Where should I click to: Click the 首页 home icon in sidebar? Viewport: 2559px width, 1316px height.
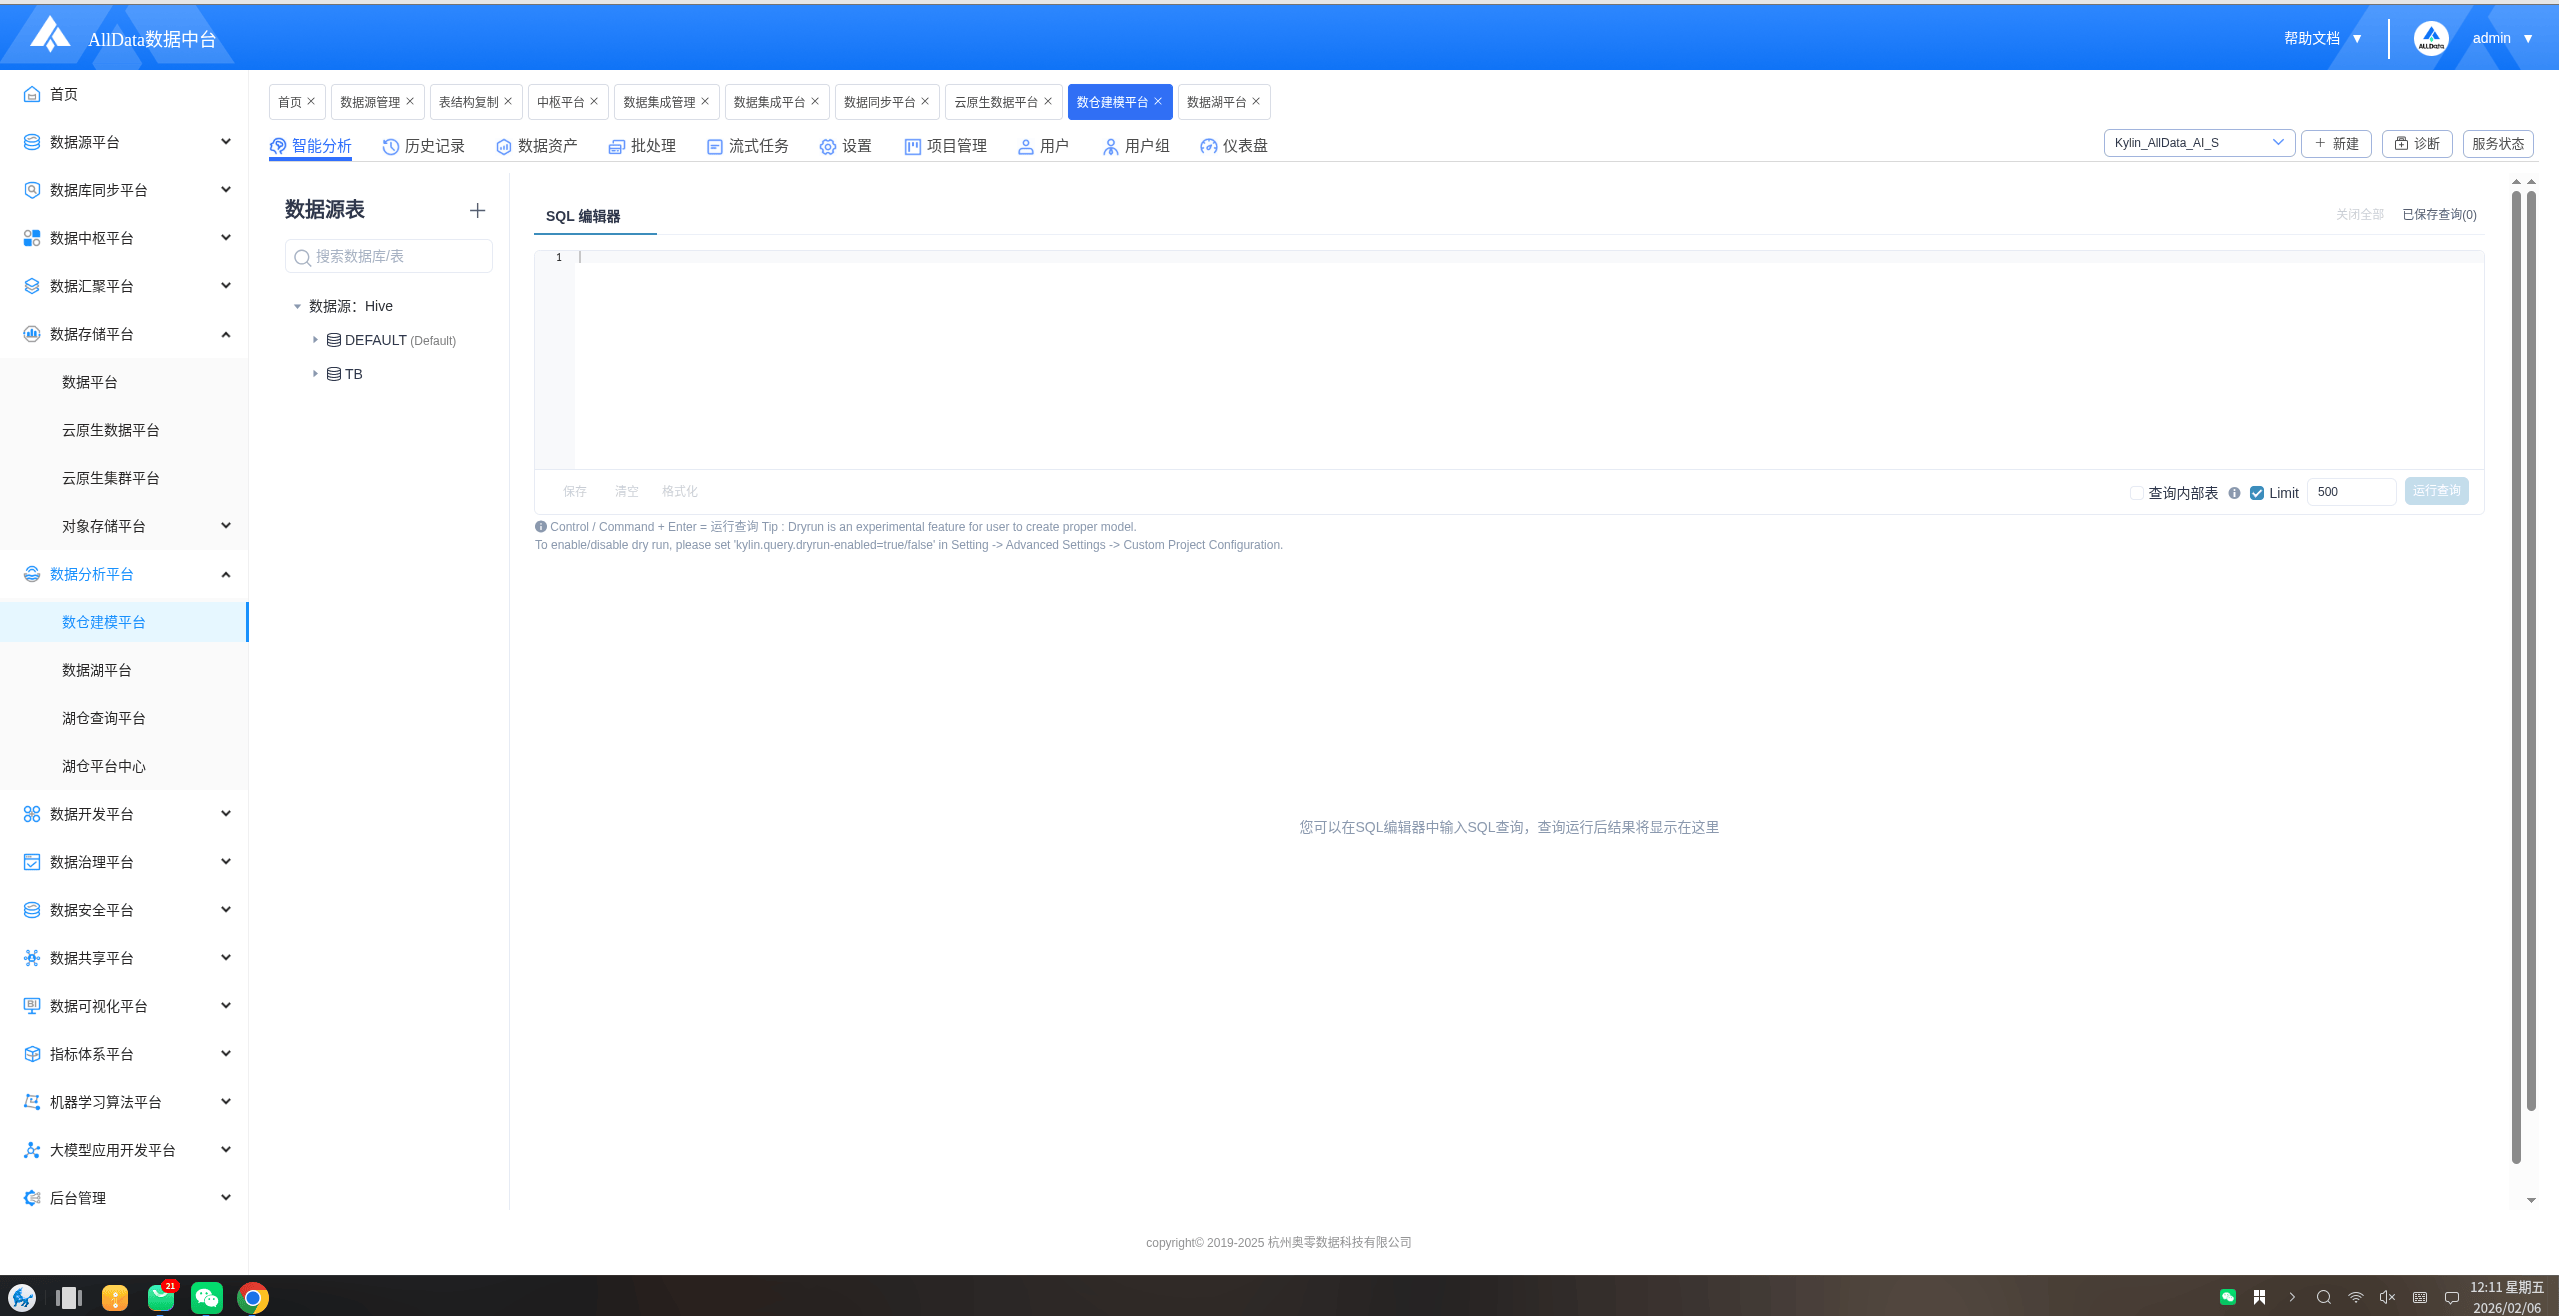tap(32, 94)
